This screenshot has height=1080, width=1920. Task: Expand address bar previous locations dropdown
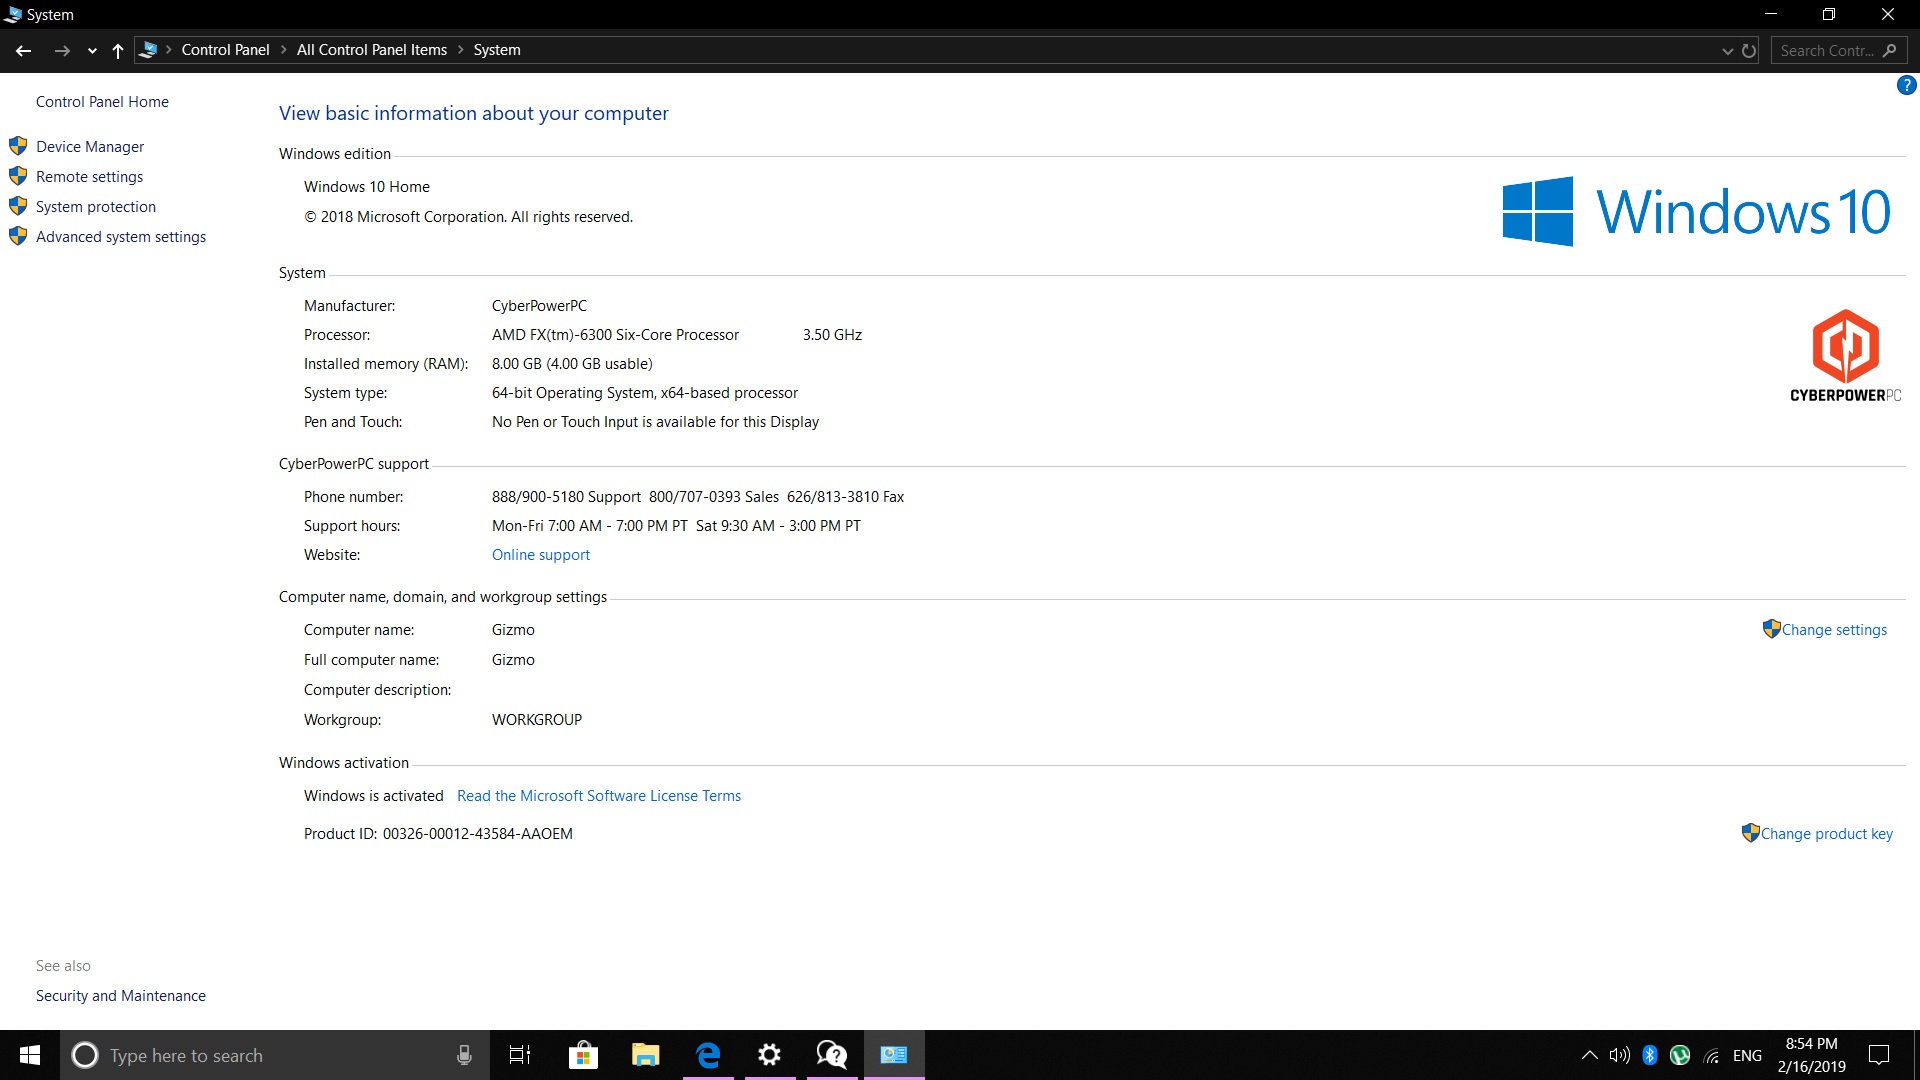click(x=1727, y=51)
